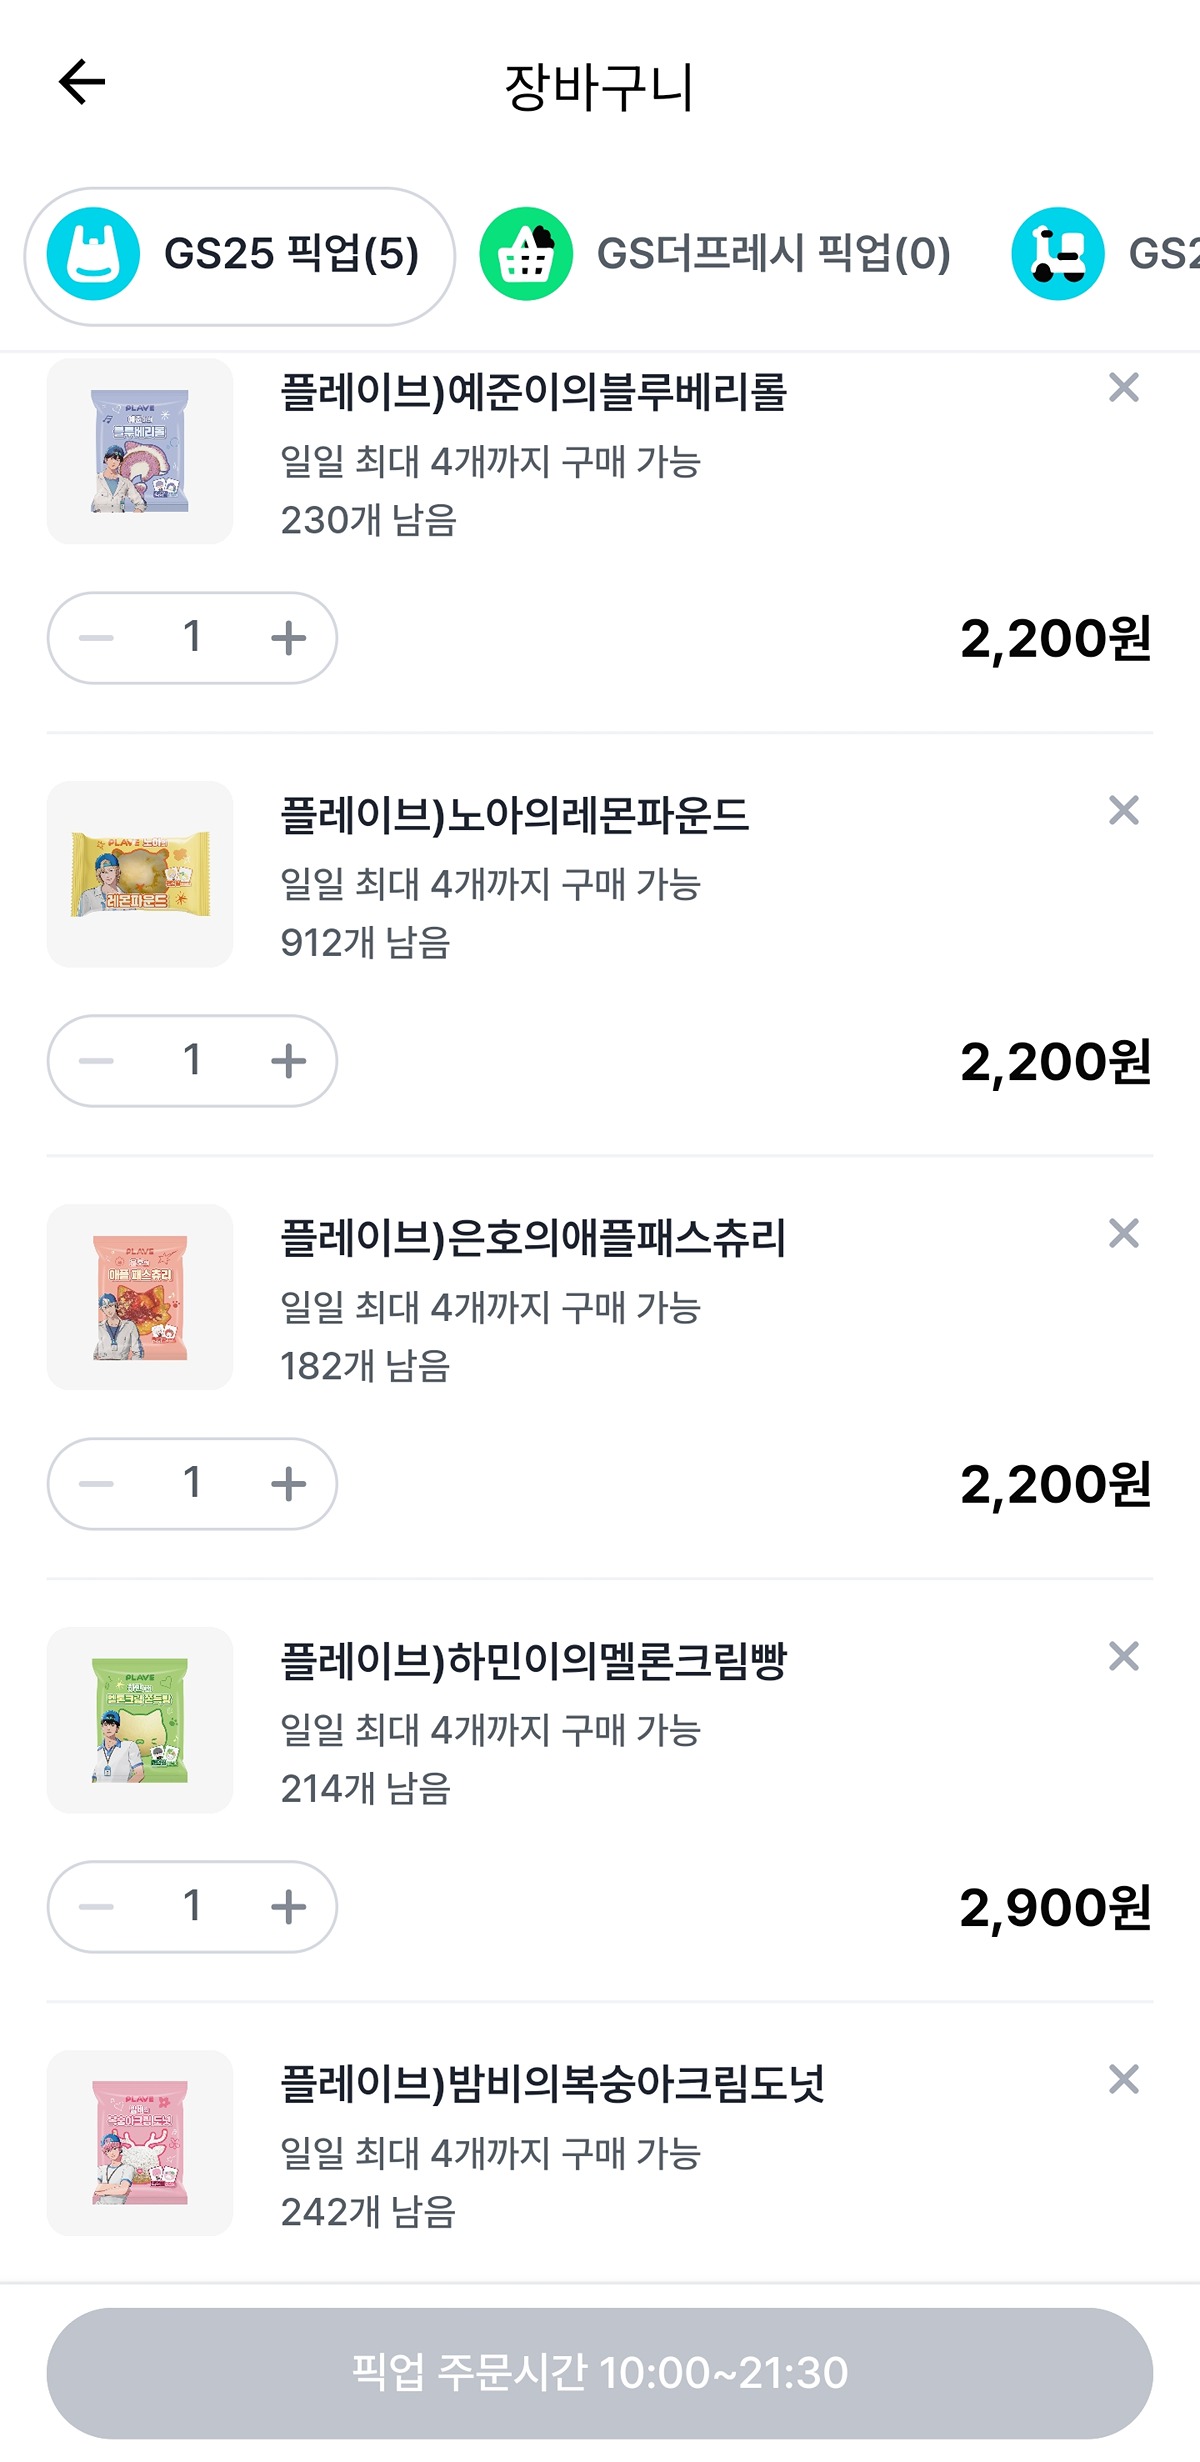Delete 밤비의복숭아크림도넛 with its X icon

tap(1124, 2080)
